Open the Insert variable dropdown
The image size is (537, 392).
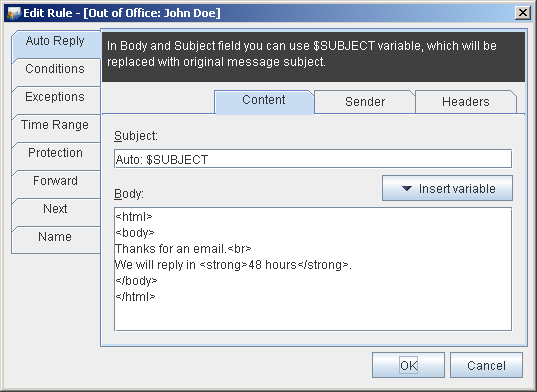click(447, 188)
